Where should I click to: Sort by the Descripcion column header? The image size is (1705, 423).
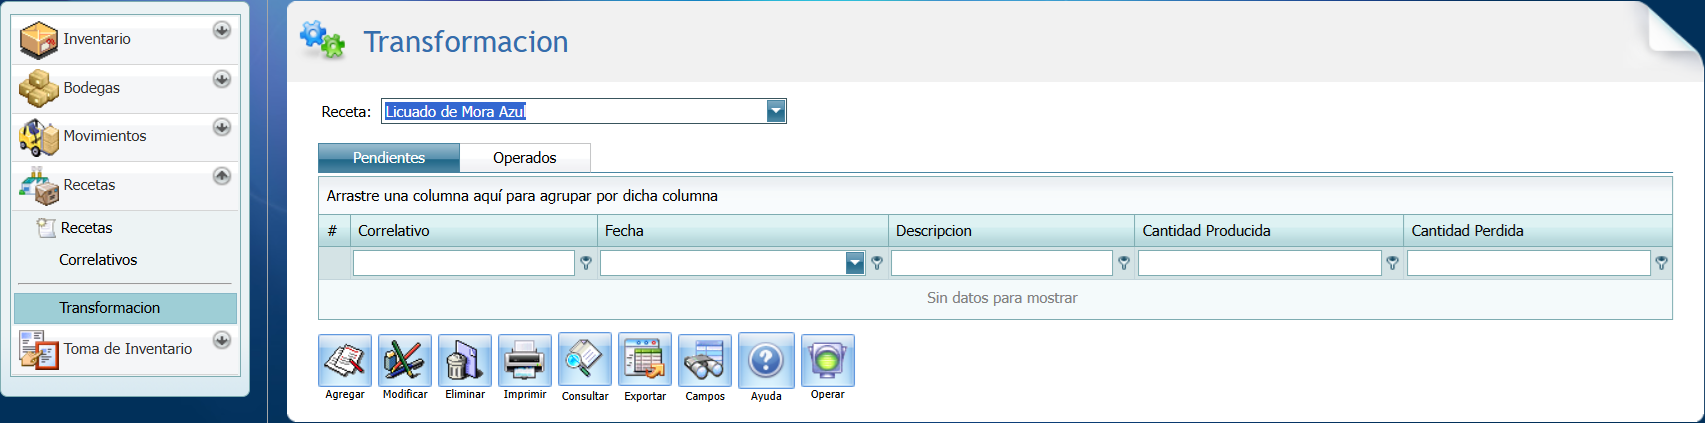pos(1011,231)
